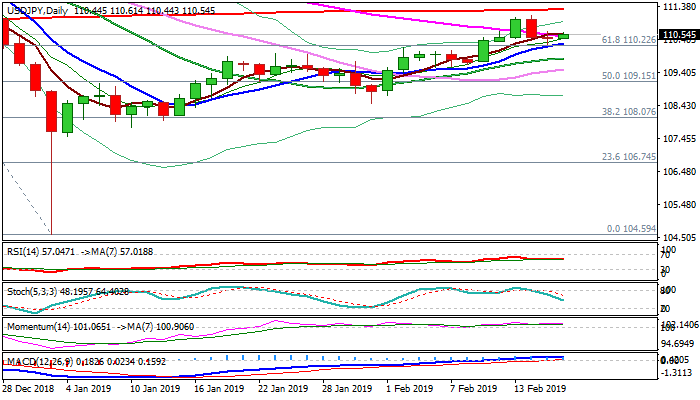Select the 1 Feb 2019 date marker
The image size is (700, 400).
(409, 388)
